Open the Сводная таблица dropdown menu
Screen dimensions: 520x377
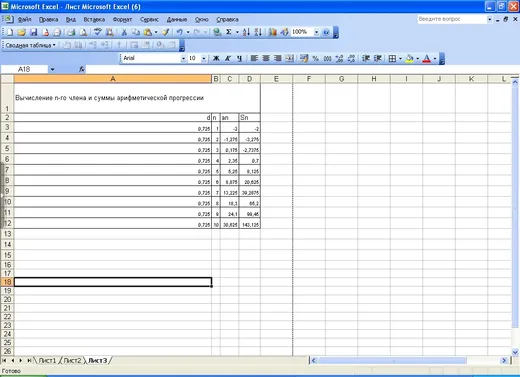tap(30, 45)
